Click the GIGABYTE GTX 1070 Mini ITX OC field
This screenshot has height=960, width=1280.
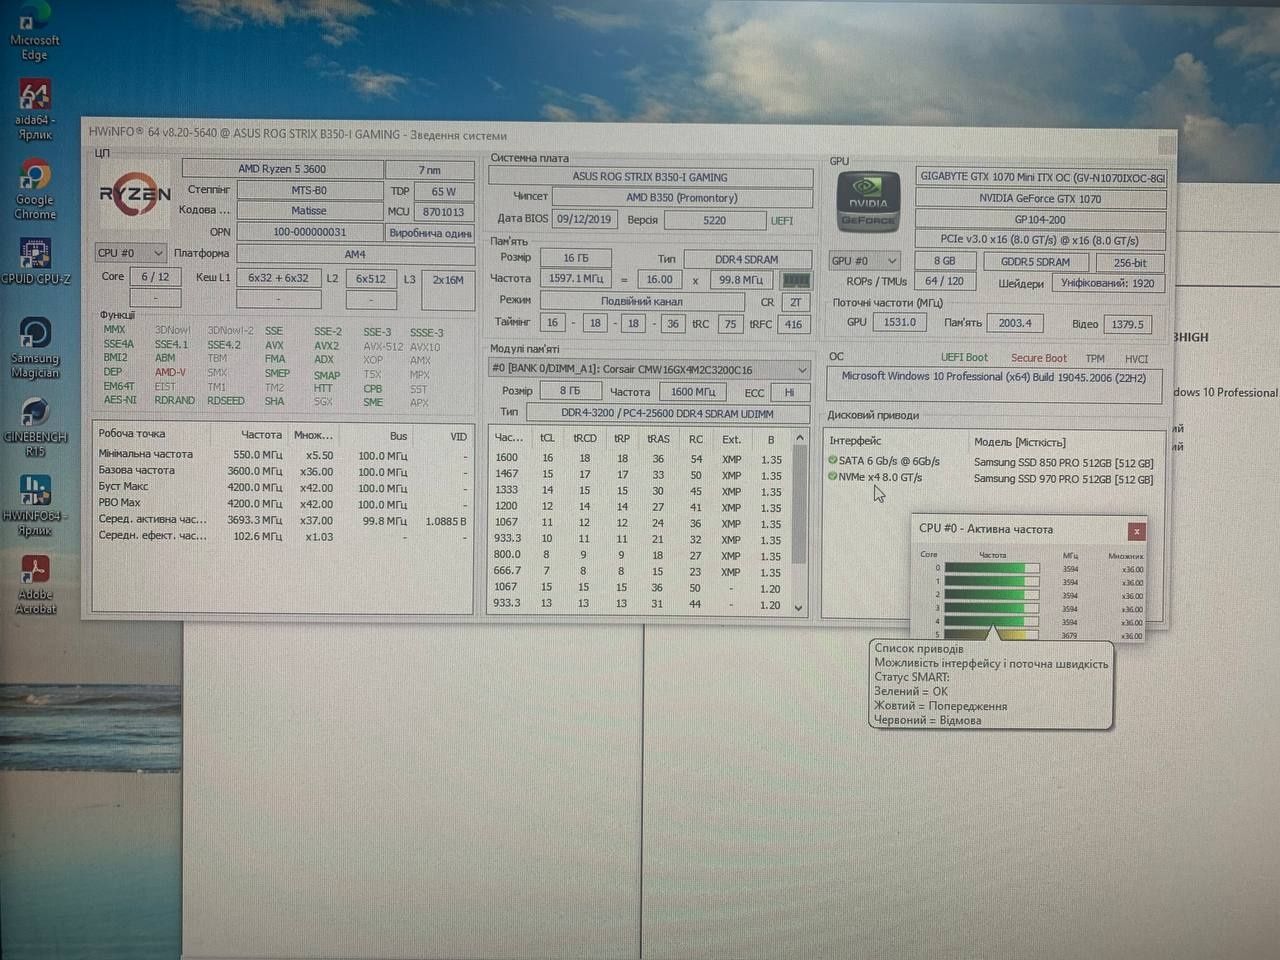pyautogui.click(x=1041, y=177)
